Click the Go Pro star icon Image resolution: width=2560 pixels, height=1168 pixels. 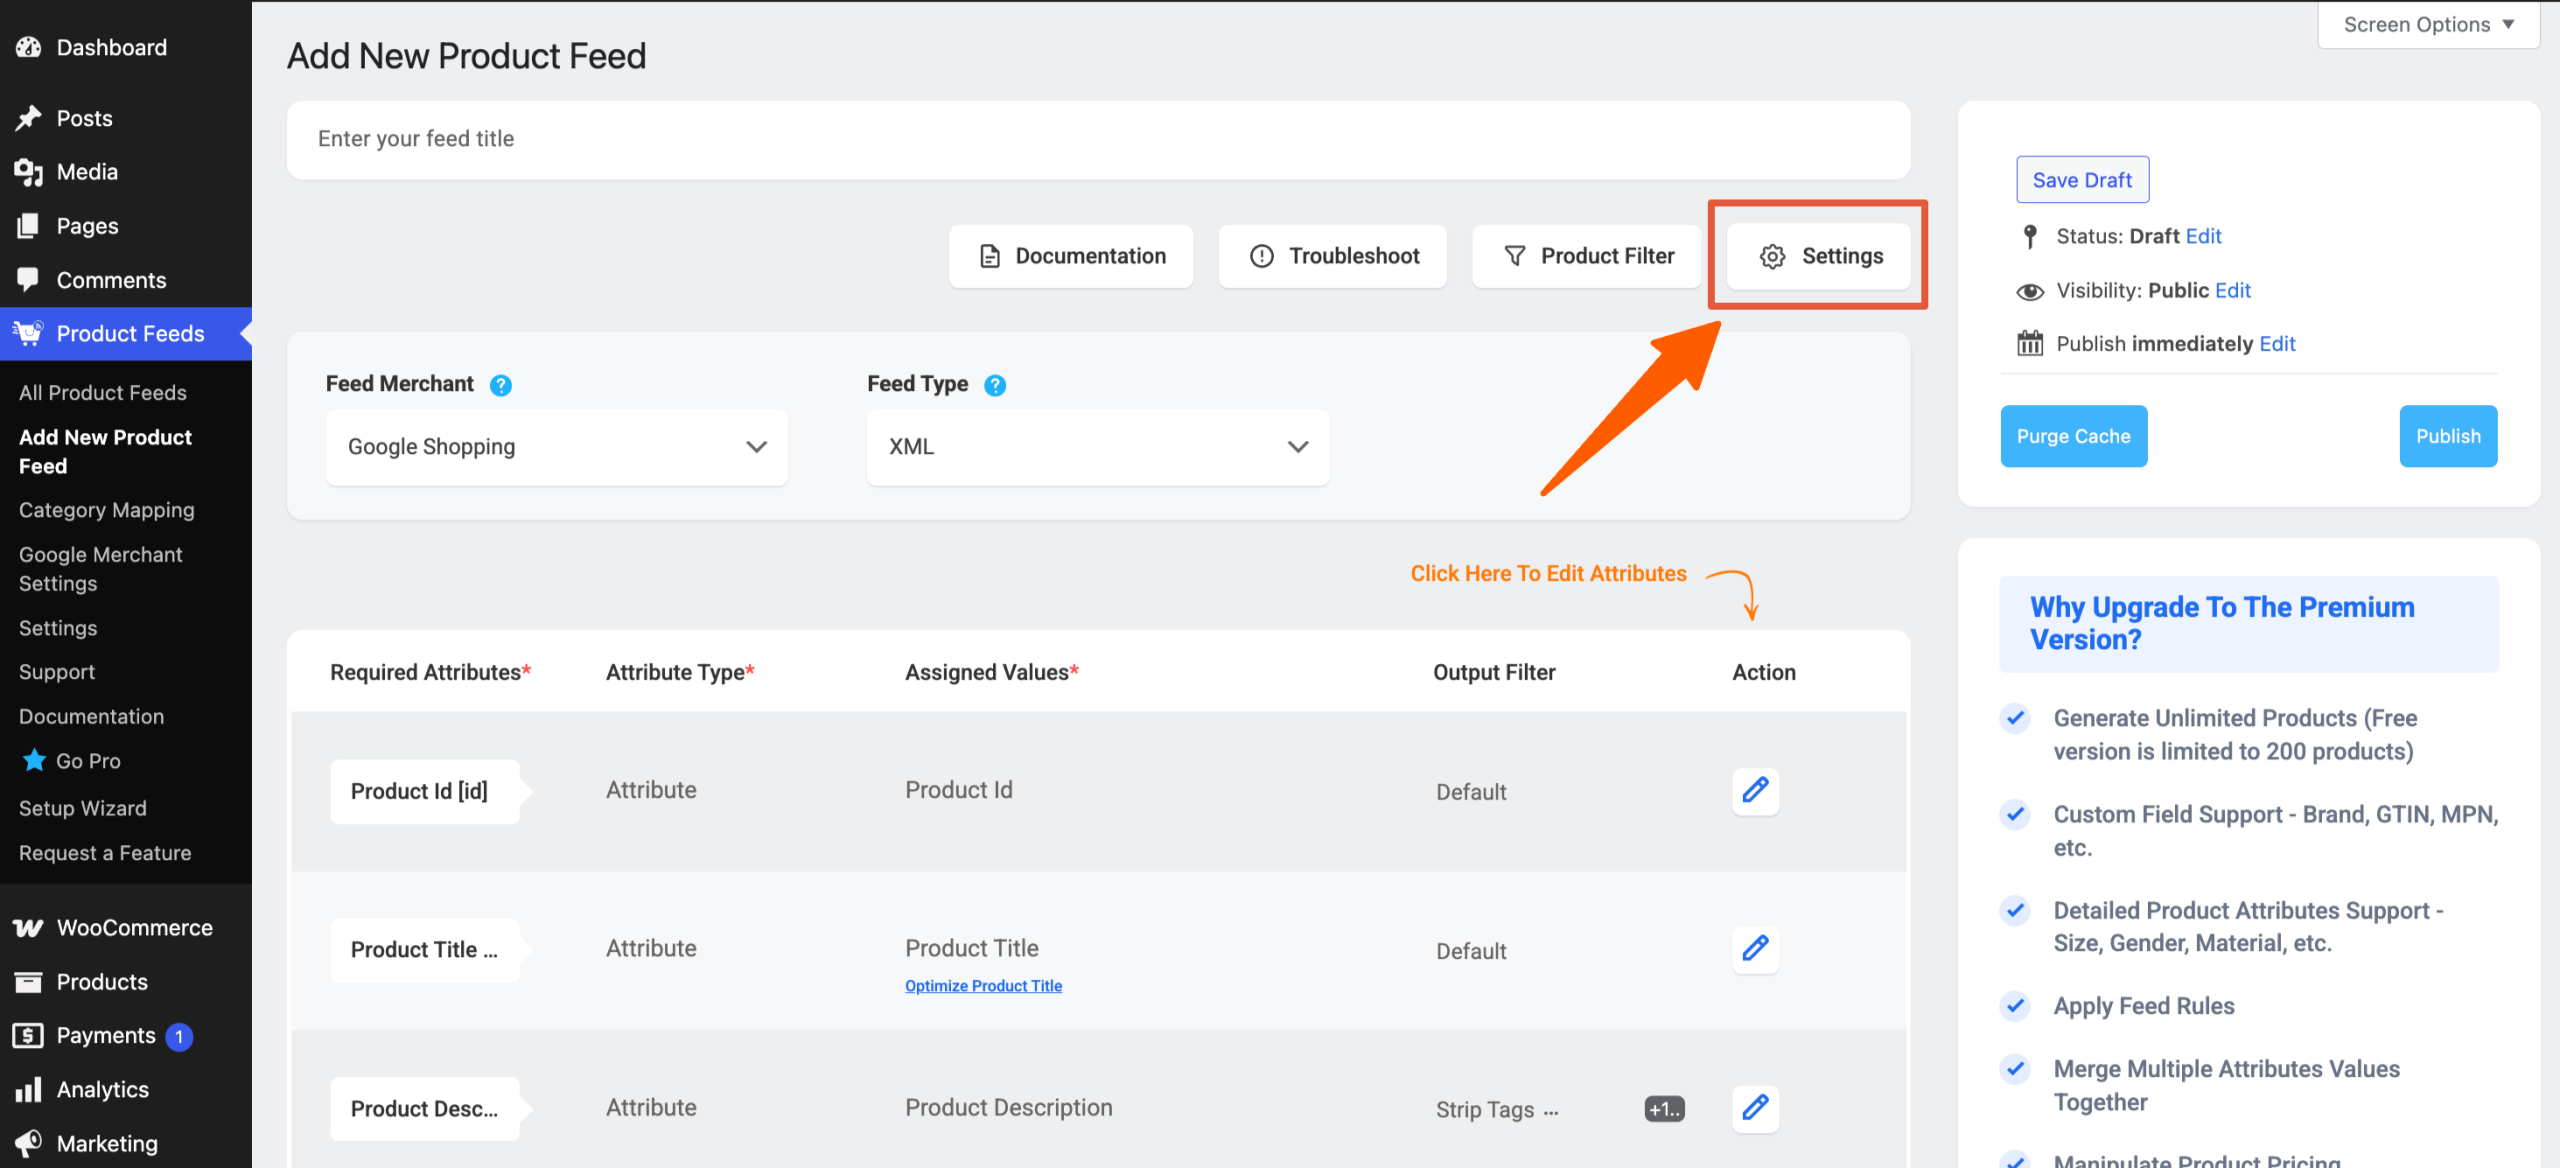(x=34, y=760)
